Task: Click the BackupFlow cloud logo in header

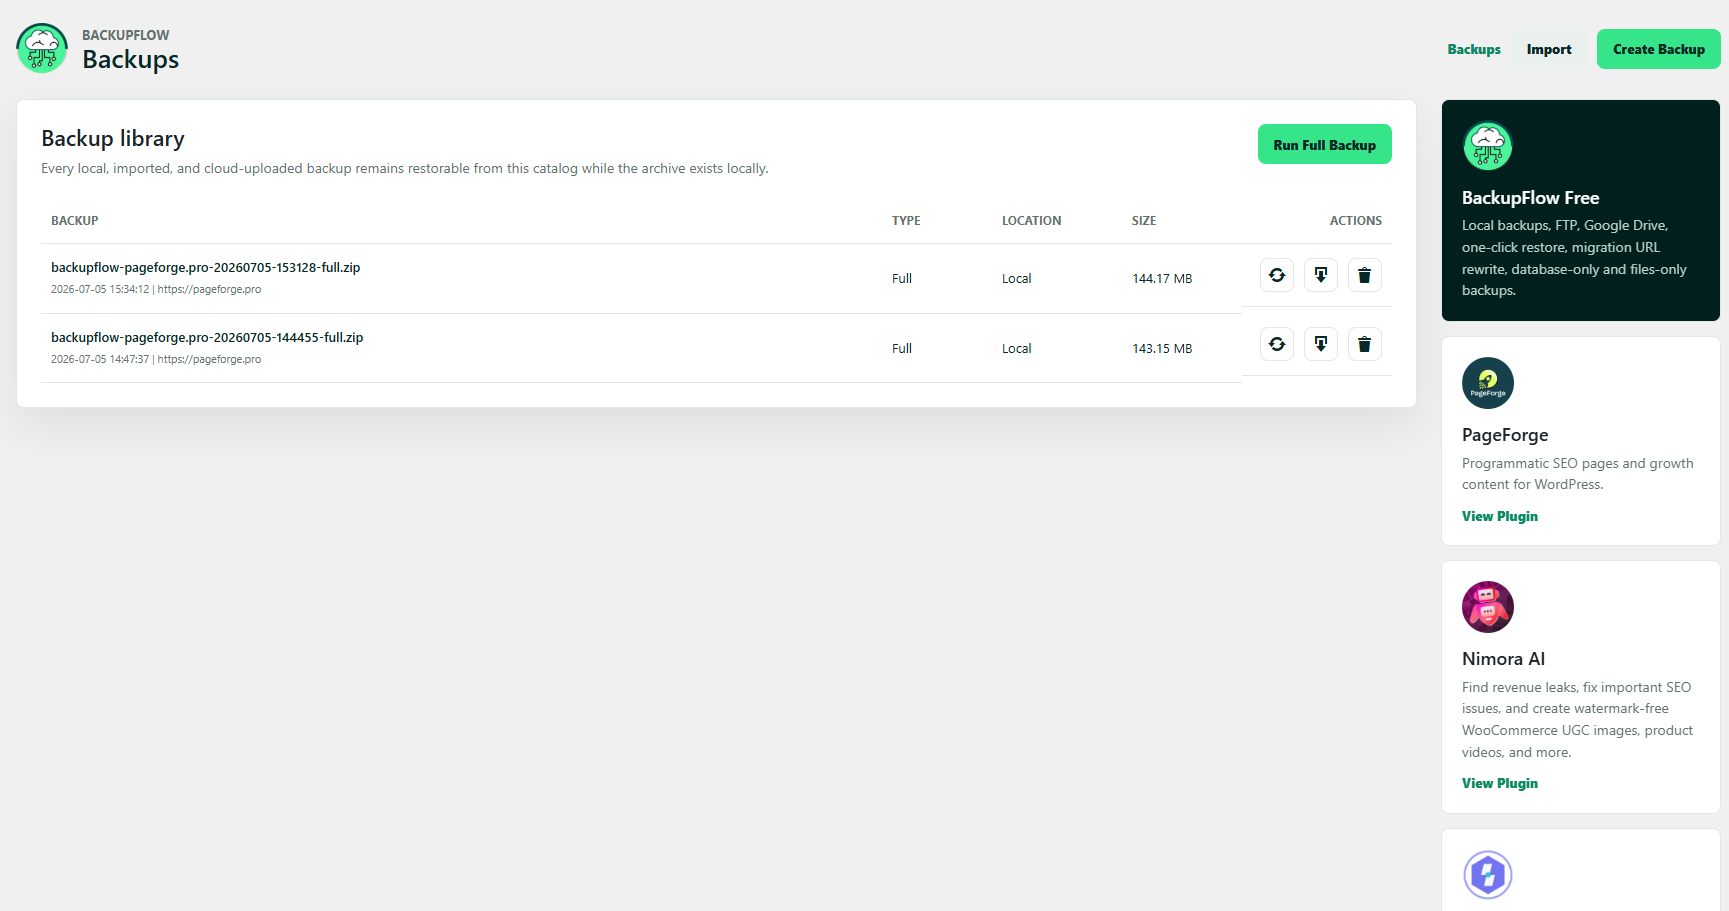Action: point(42,49)
